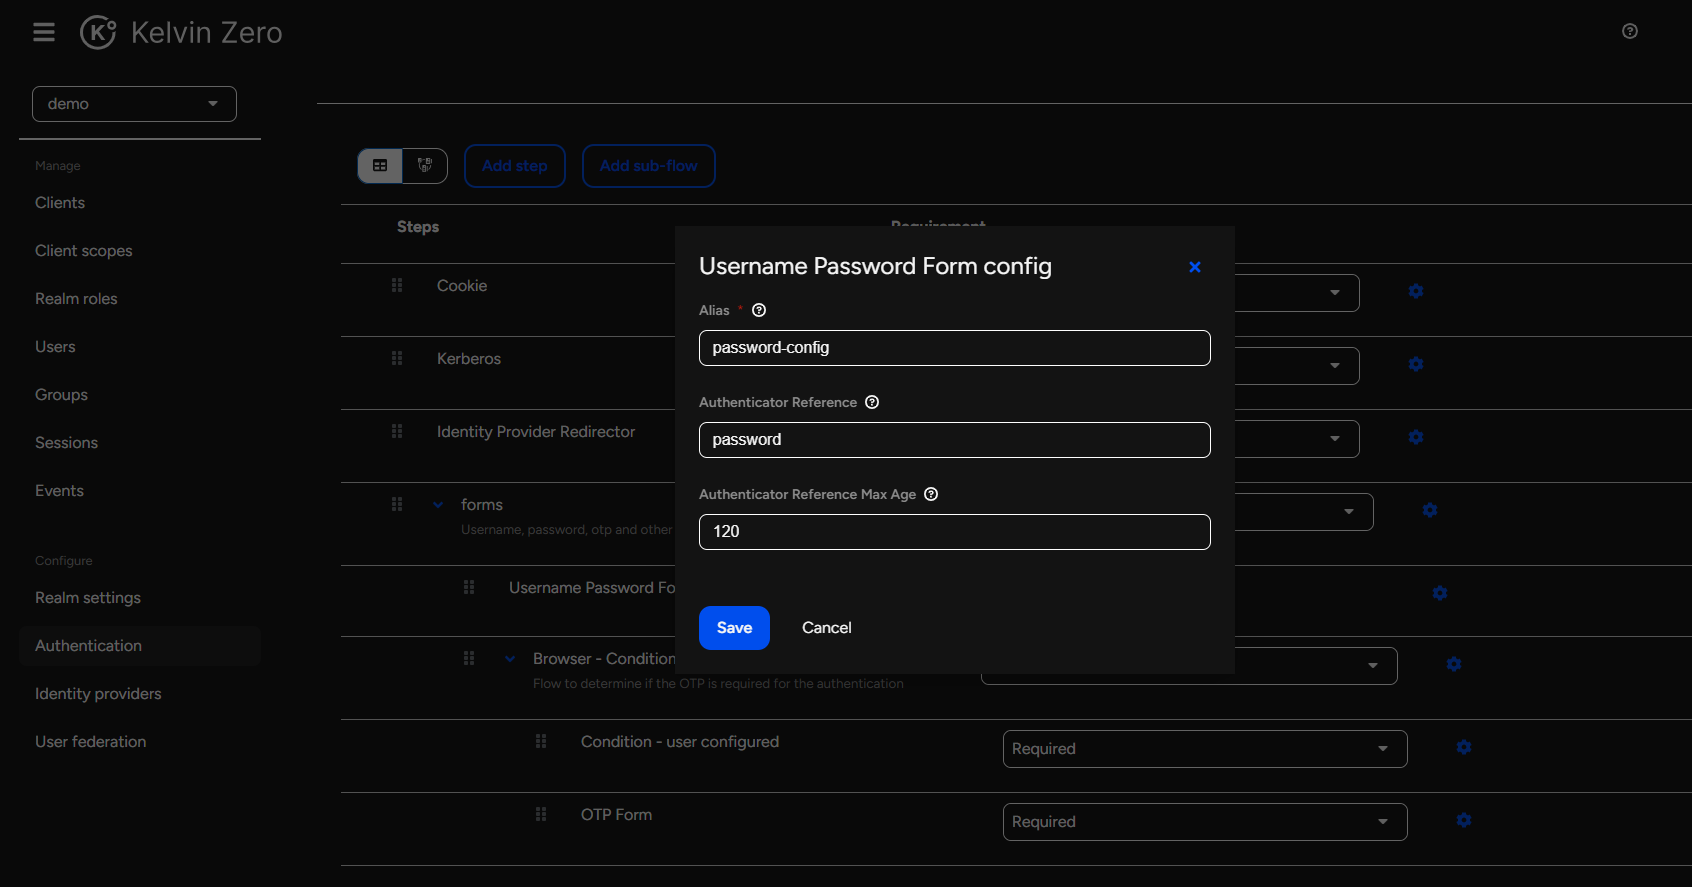Grab the drag handle of forms row

tap(397, 504)
